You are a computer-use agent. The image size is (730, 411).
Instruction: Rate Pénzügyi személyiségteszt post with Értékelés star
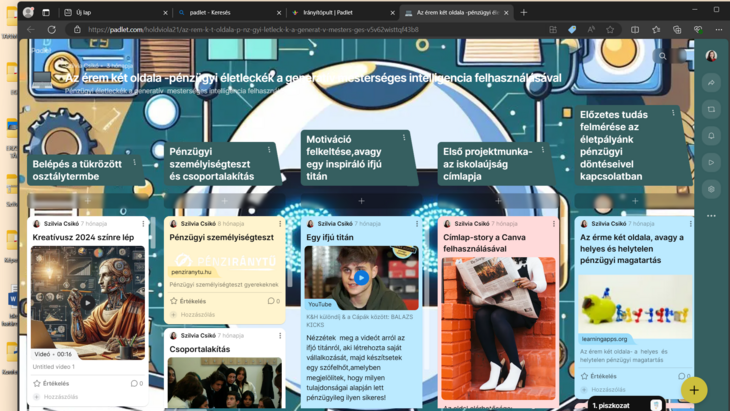188,301
